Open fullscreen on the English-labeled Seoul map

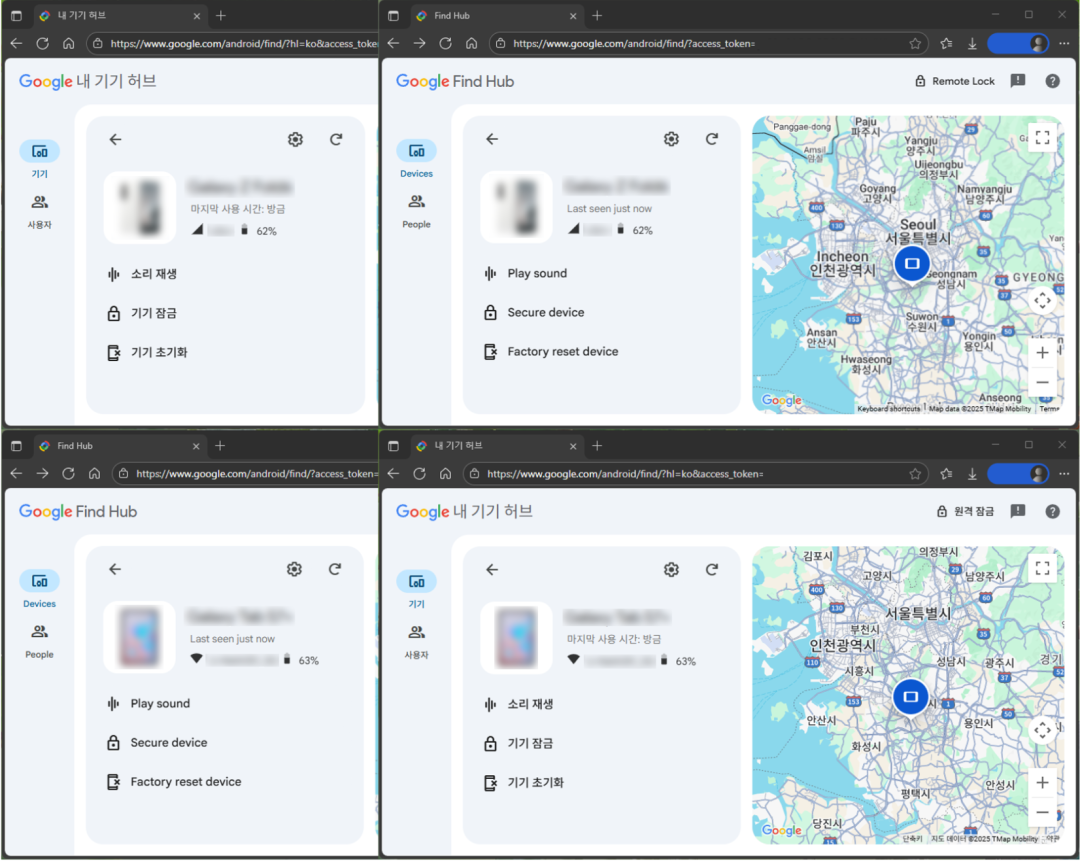tap(1042, 138)
